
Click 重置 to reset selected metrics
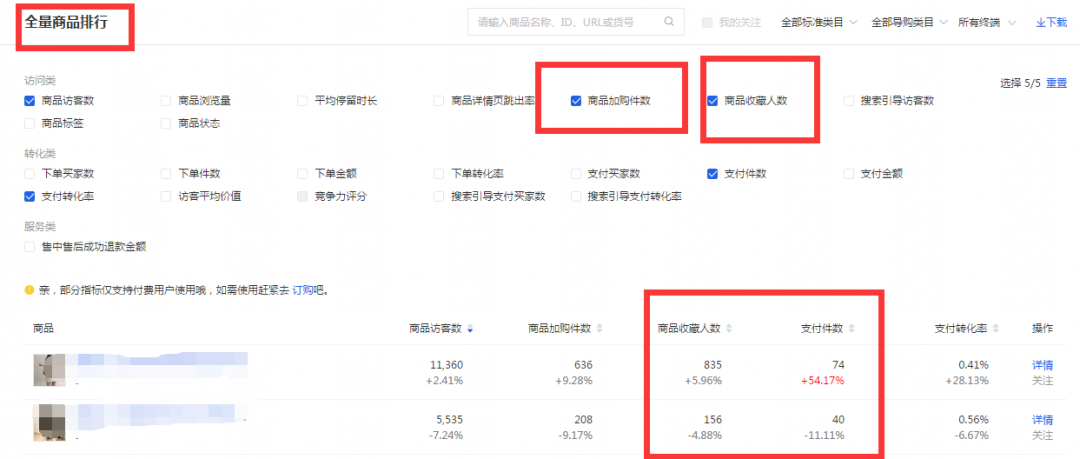1056,83
